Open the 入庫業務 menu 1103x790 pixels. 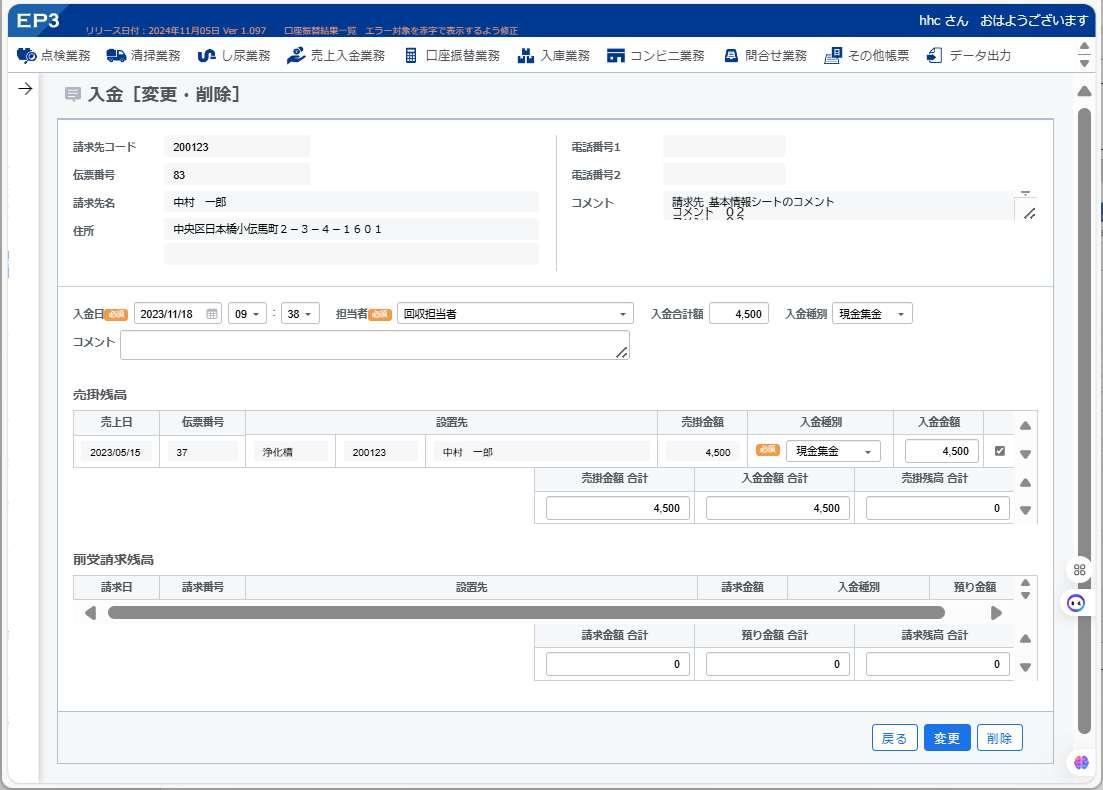pos(554,56)
